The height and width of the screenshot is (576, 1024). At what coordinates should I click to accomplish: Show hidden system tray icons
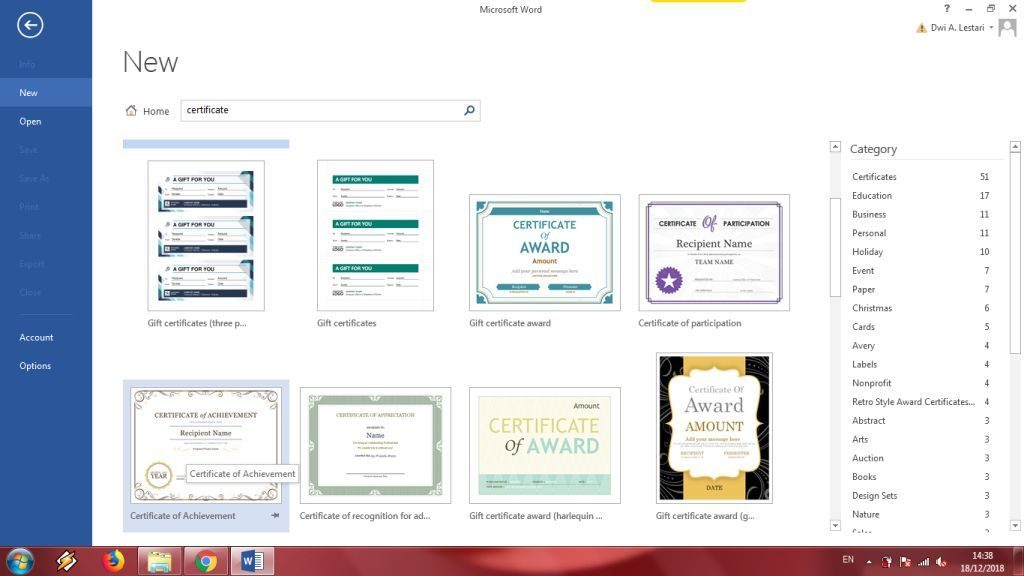(868, 561)
